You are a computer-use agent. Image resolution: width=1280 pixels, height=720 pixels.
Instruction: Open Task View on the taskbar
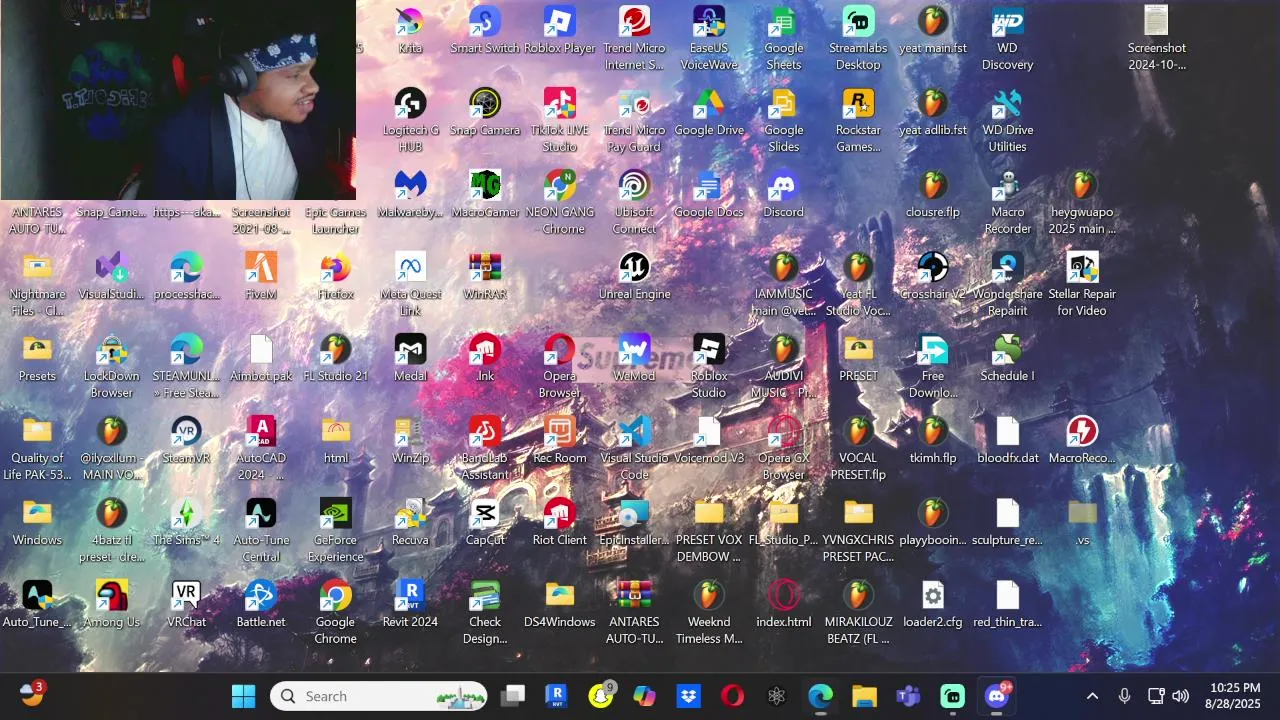click(x=513, y=696)
